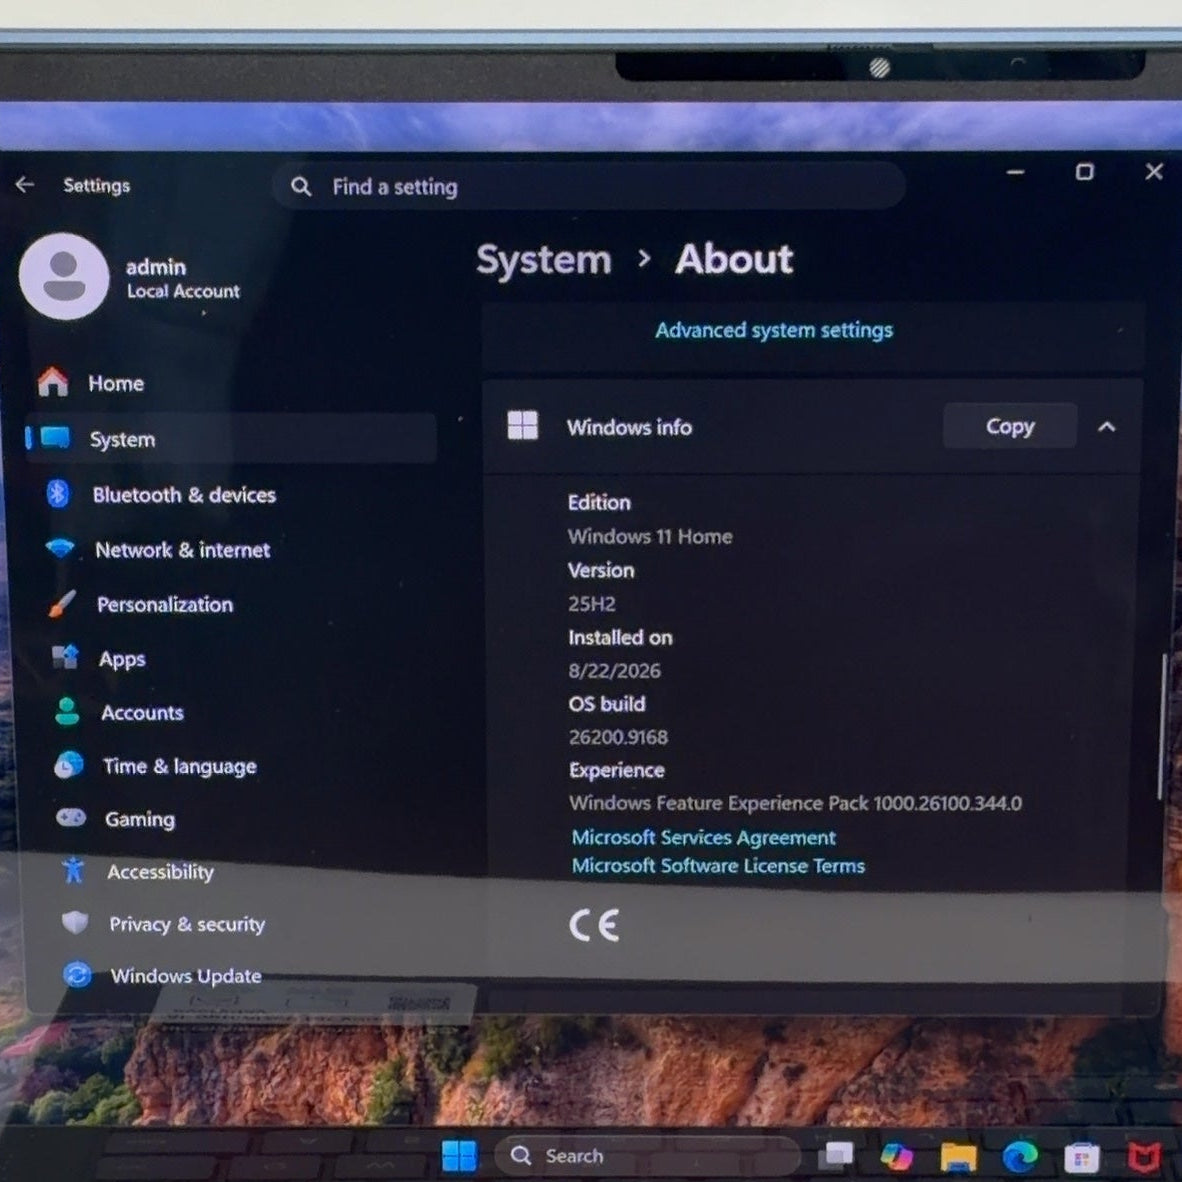The image size is (1182, 1182).
Task: Click the Windows Feature Experience Pack text
Action: (795, 803)
